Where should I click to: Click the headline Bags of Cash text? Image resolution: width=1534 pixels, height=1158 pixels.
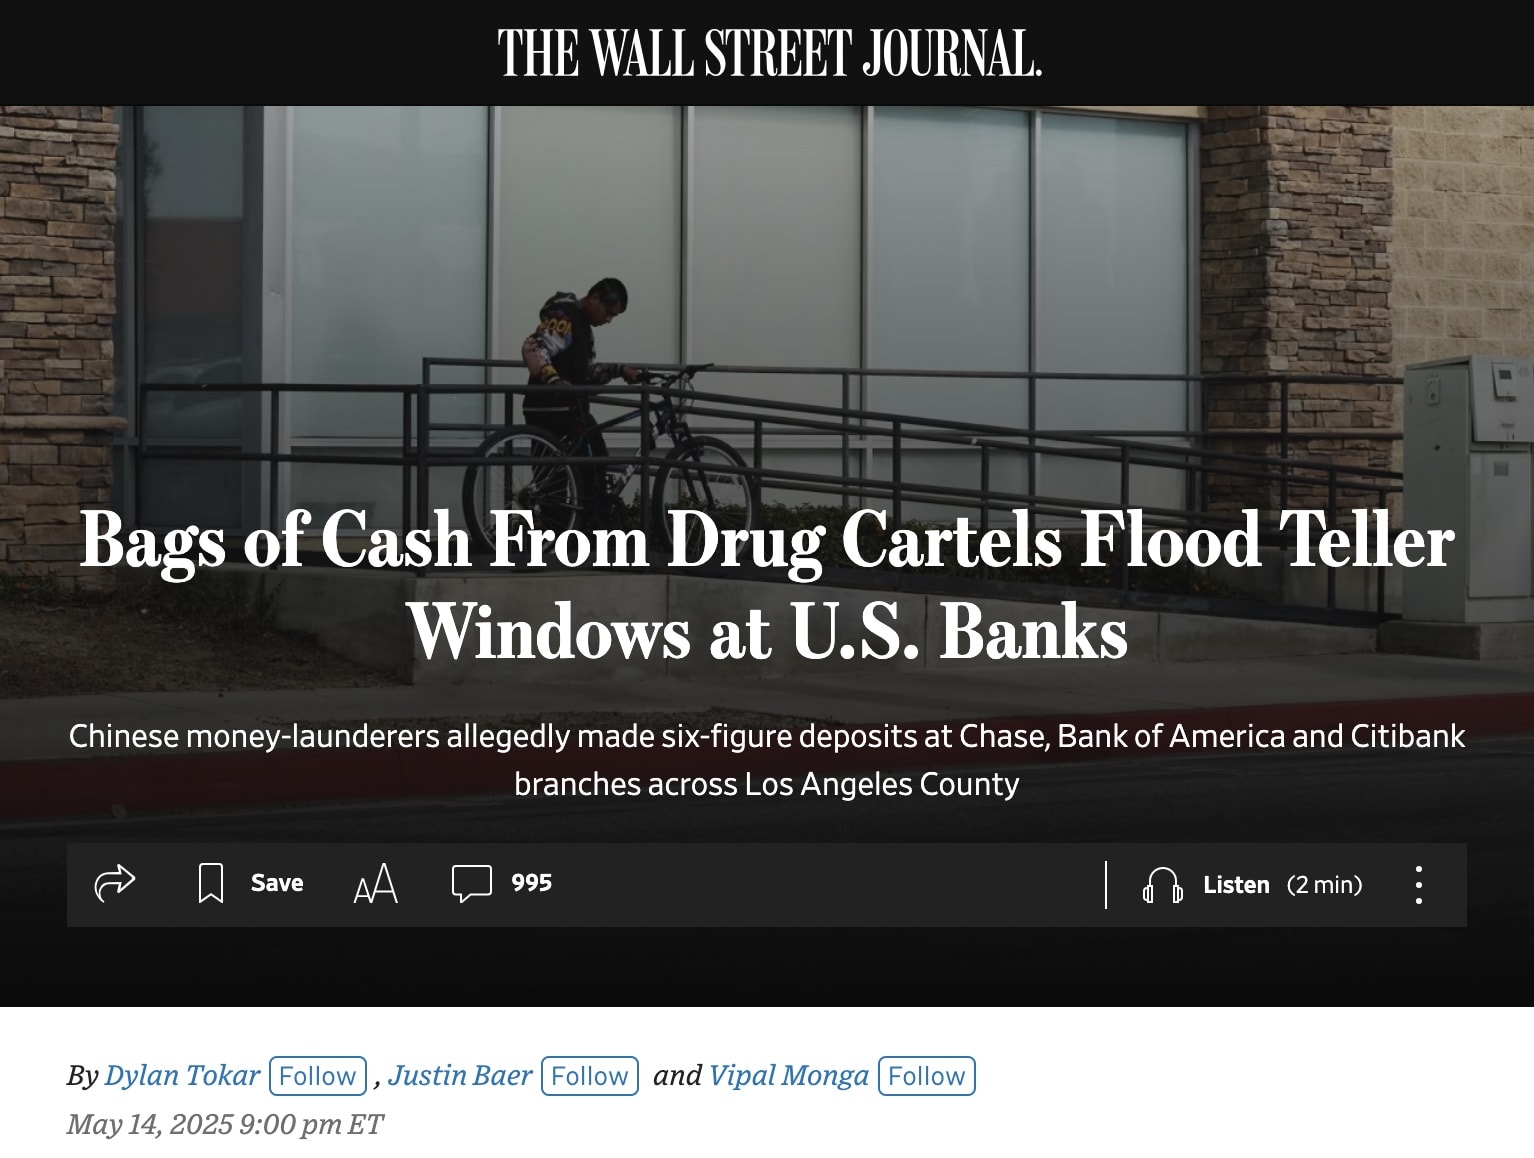(767, 586)
